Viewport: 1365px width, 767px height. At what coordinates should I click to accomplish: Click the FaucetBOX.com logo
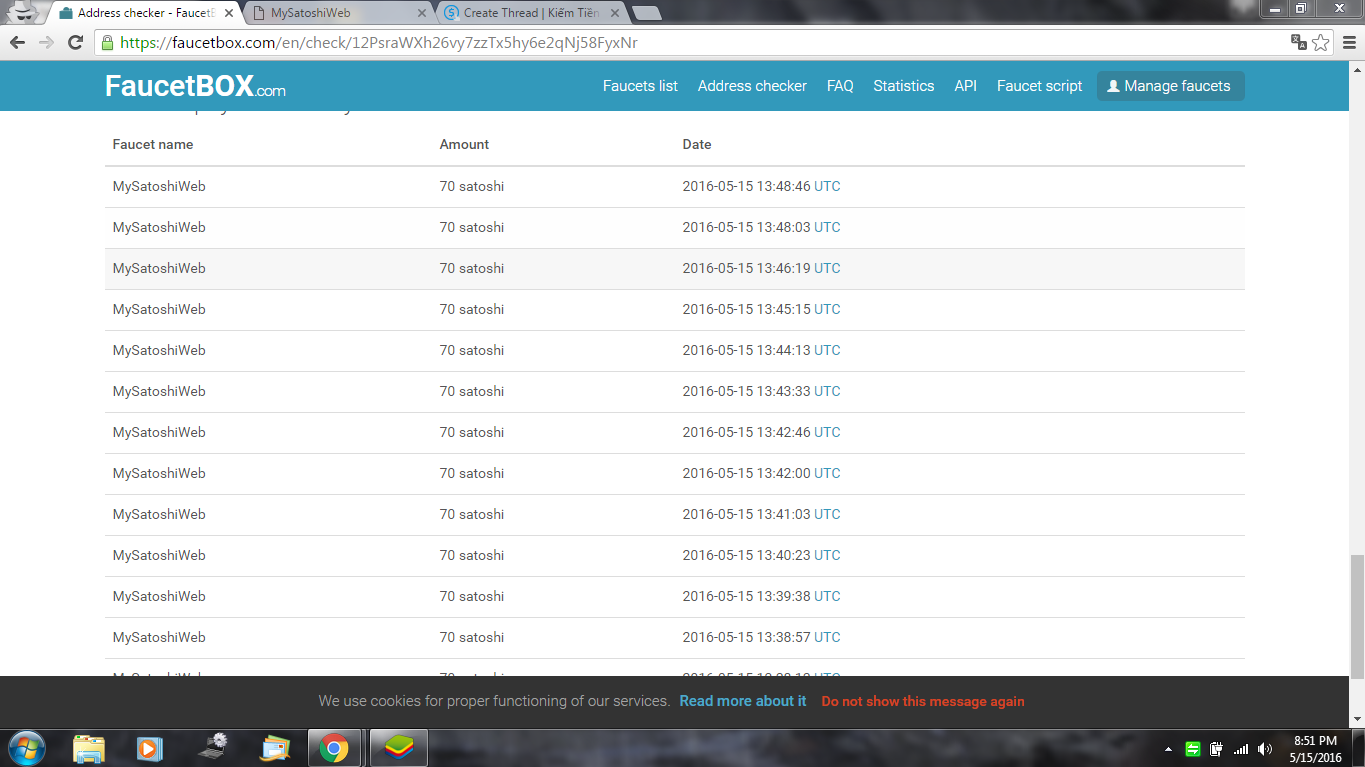pos(195,86)
